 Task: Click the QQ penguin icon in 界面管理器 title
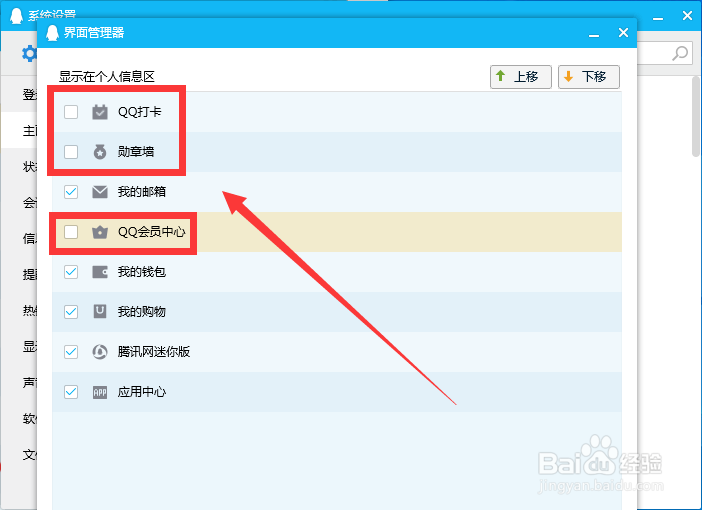click(52, 33)
